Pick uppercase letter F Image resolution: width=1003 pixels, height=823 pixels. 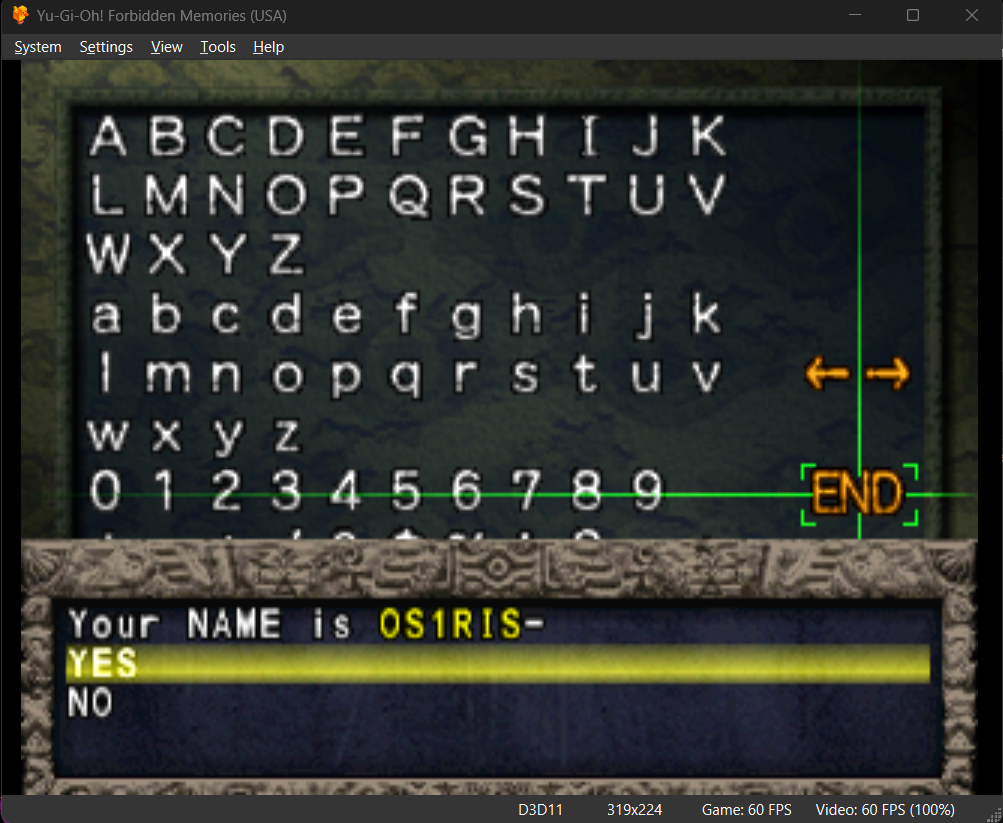406,136
